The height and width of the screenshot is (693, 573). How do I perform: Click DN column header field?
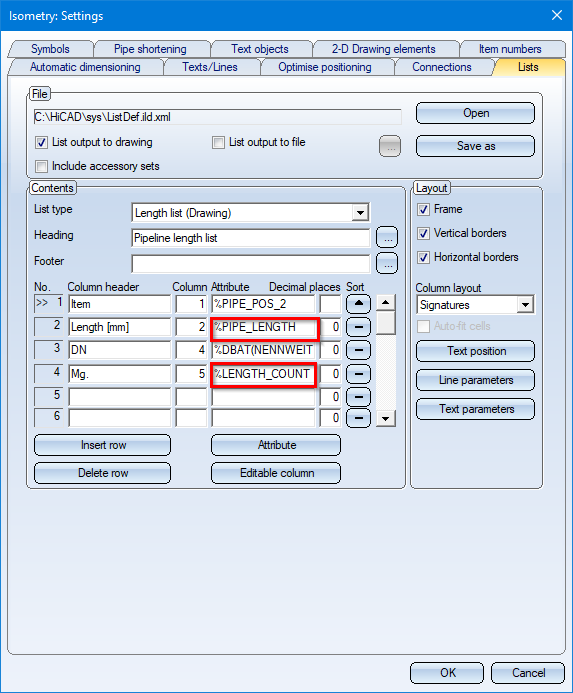(x=119, y=350)
